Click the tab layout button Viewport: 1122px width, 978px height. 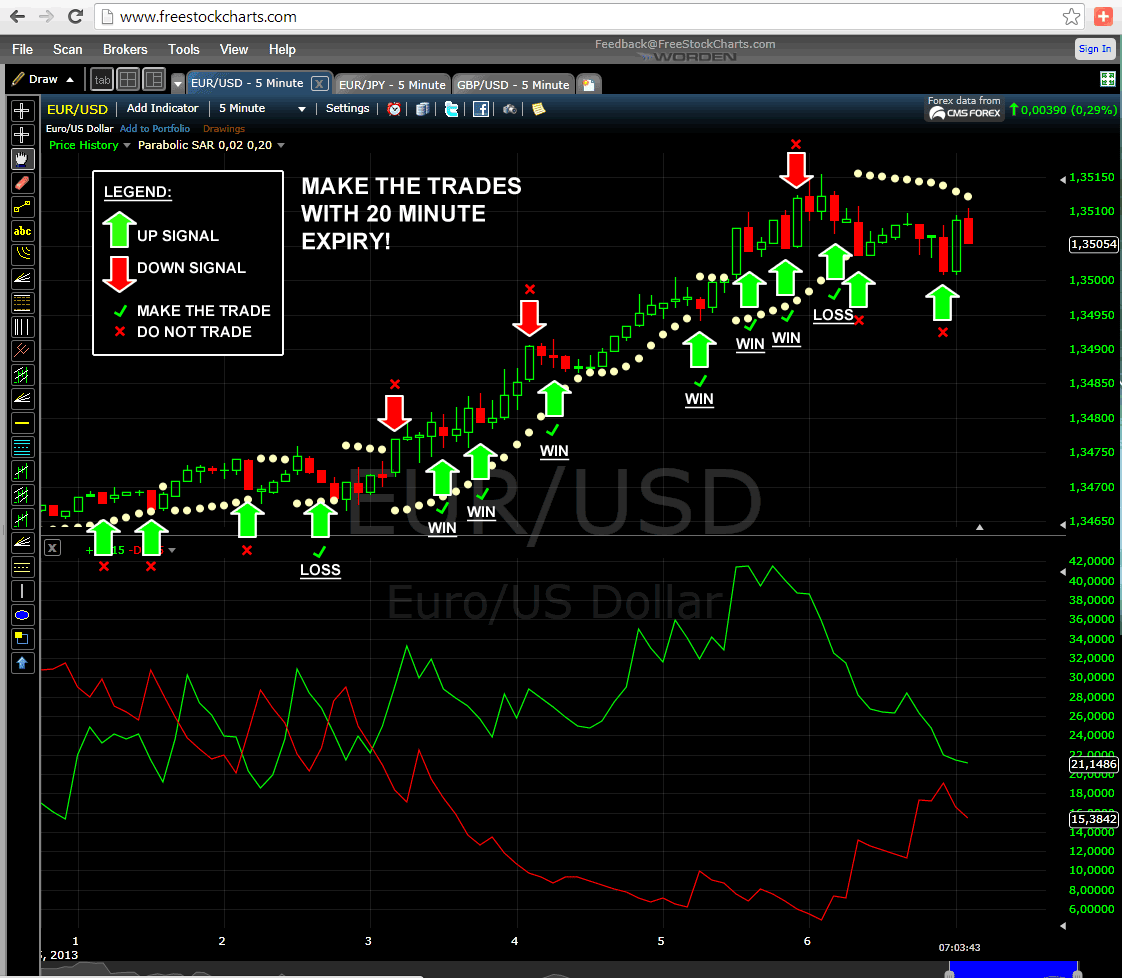point(102,79)
